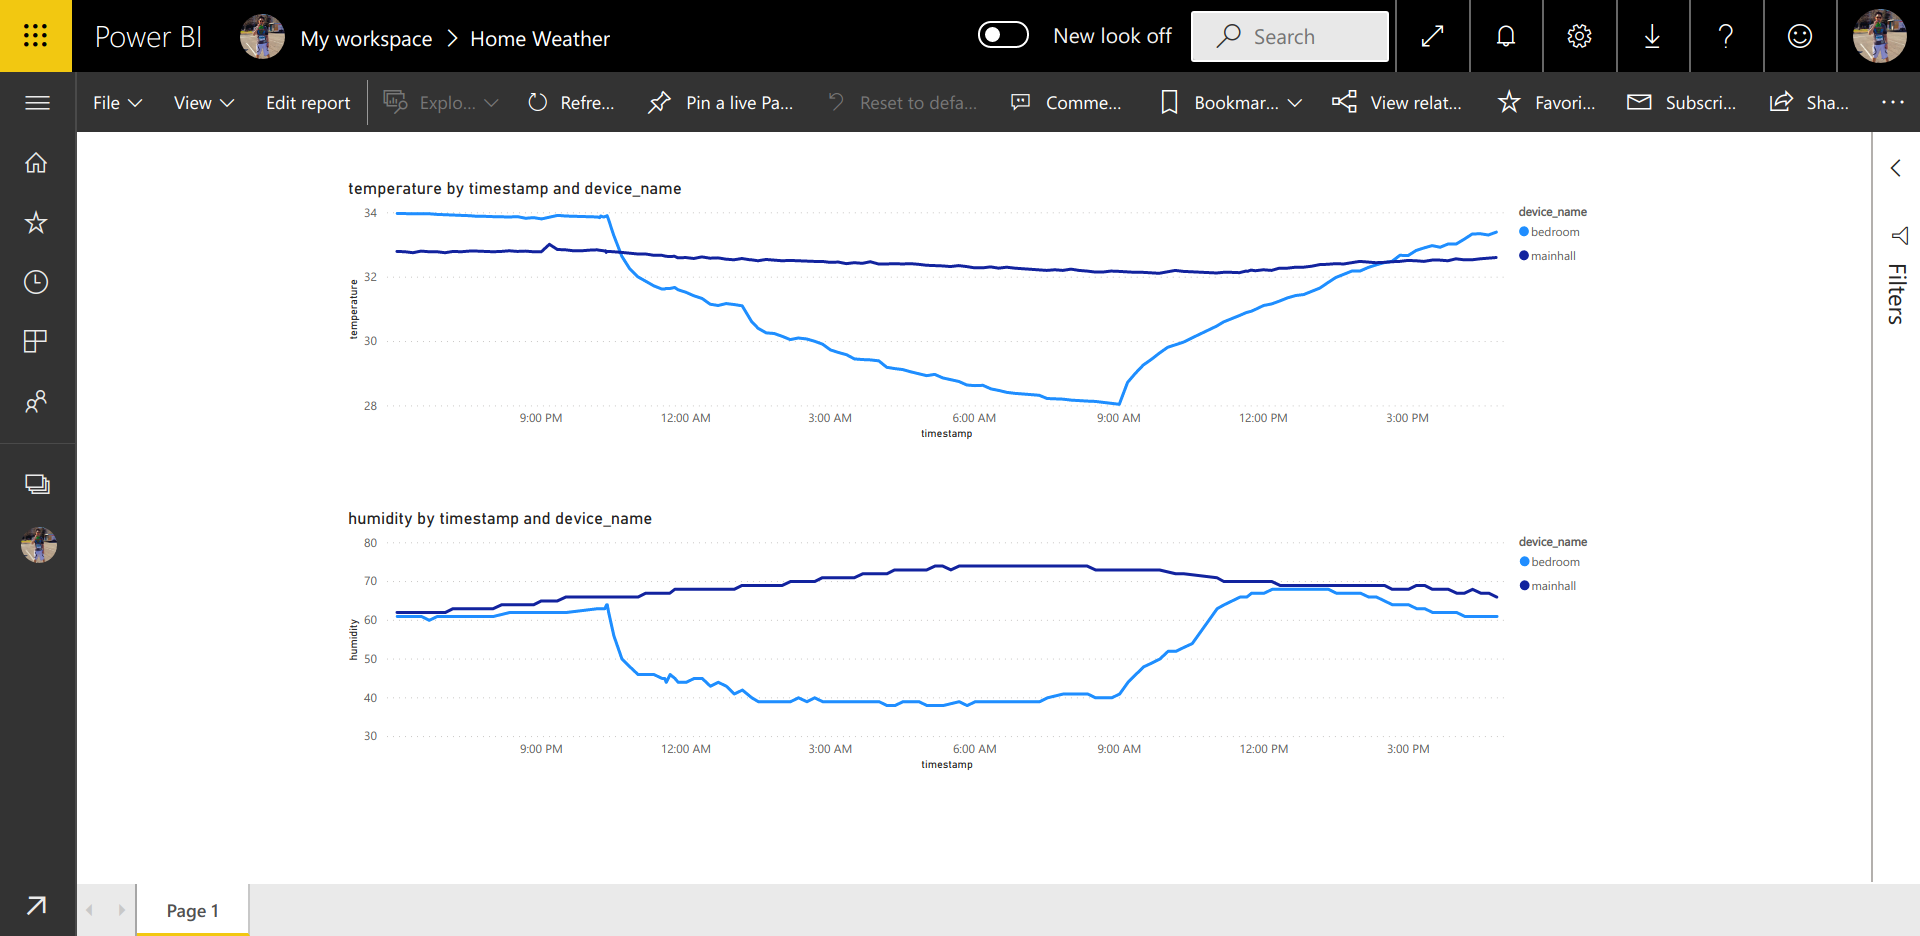Image resolution: width=1920 pixels, height=936 pixels.
Task: Open the View menu
Action: (x=204, y=102)
